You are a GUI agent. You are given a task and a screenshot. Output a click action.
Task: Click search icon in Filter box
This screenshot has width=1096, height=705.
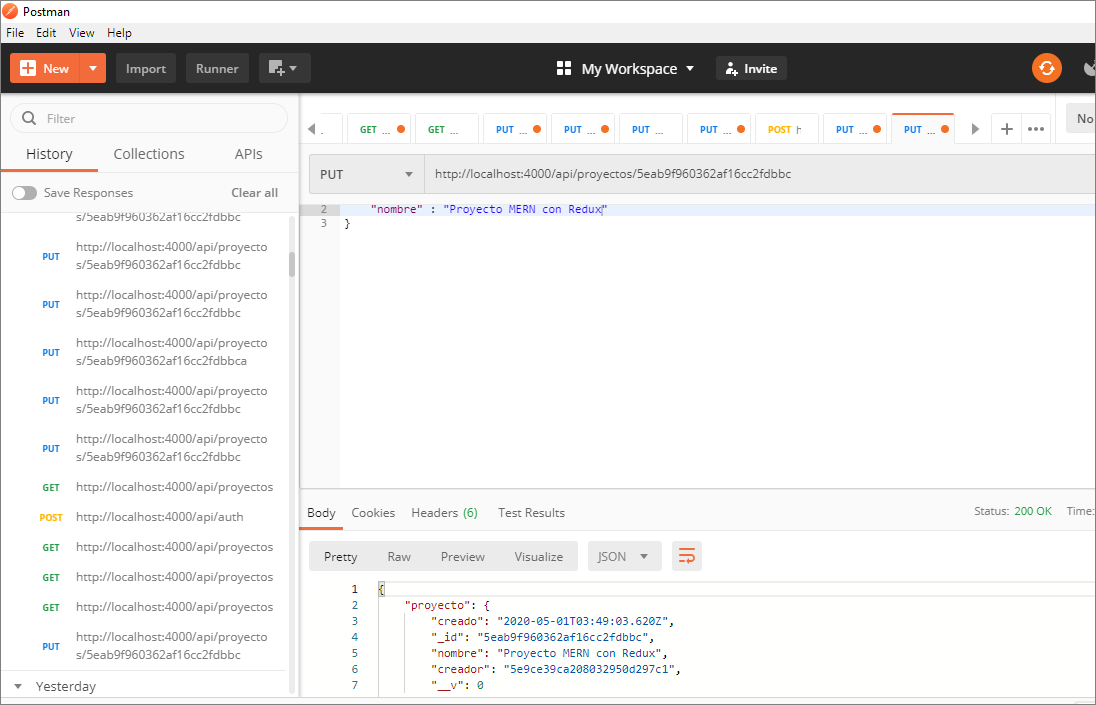click(29, 118)
